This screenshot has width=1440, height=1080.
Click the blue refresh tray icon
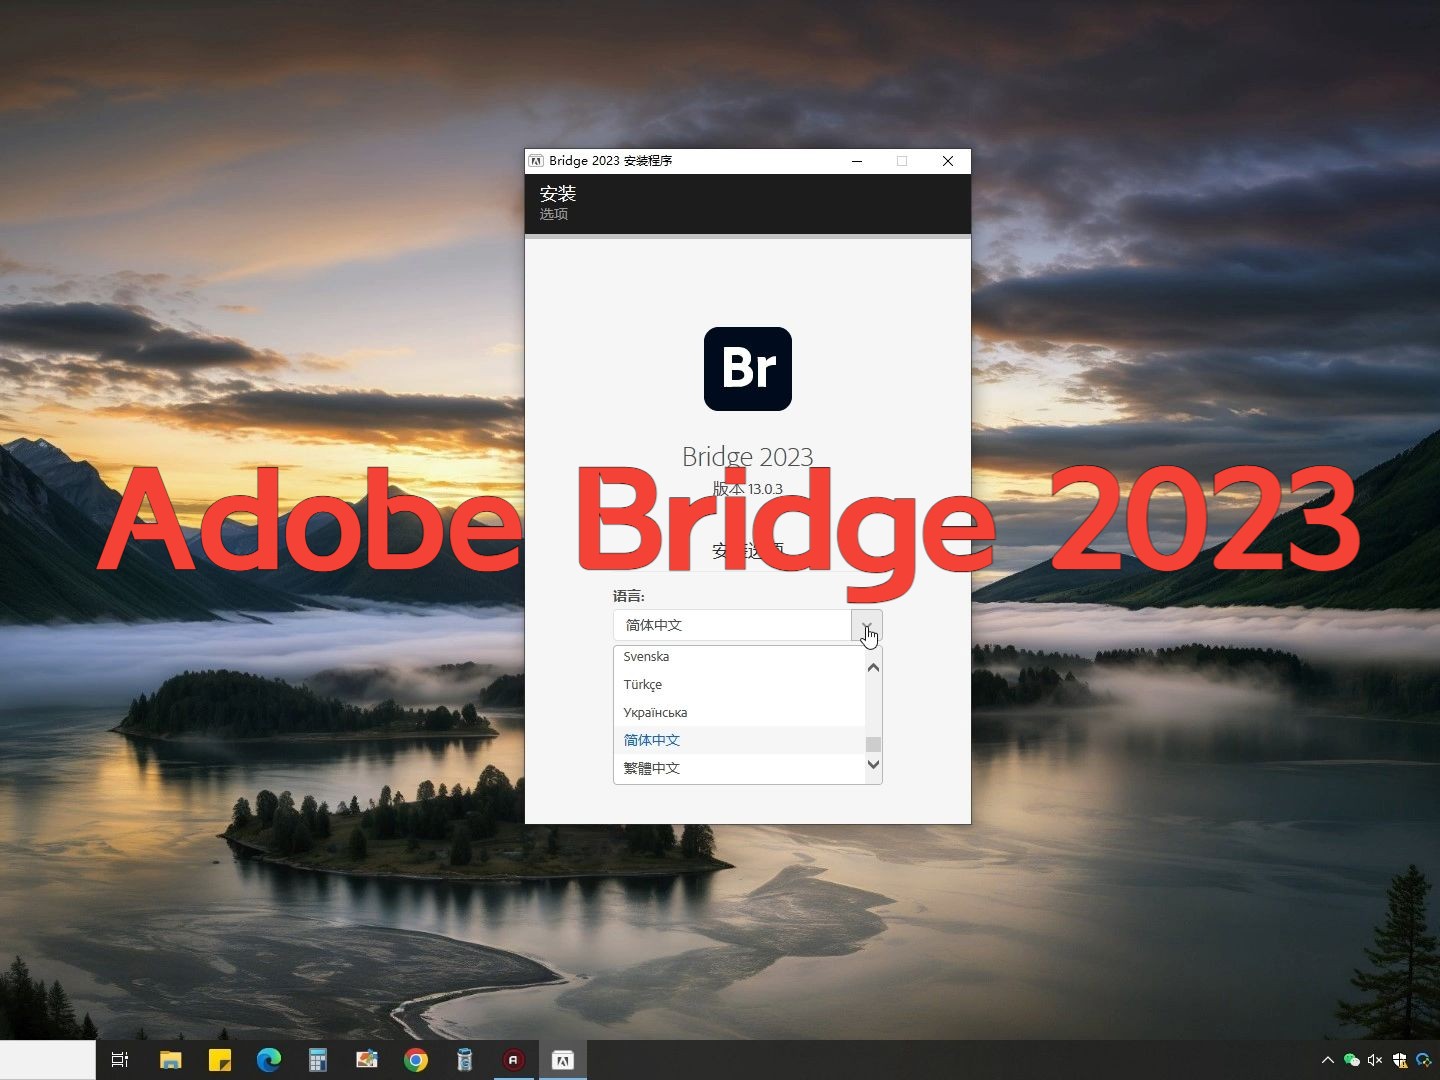[x=1423, y=1060]
